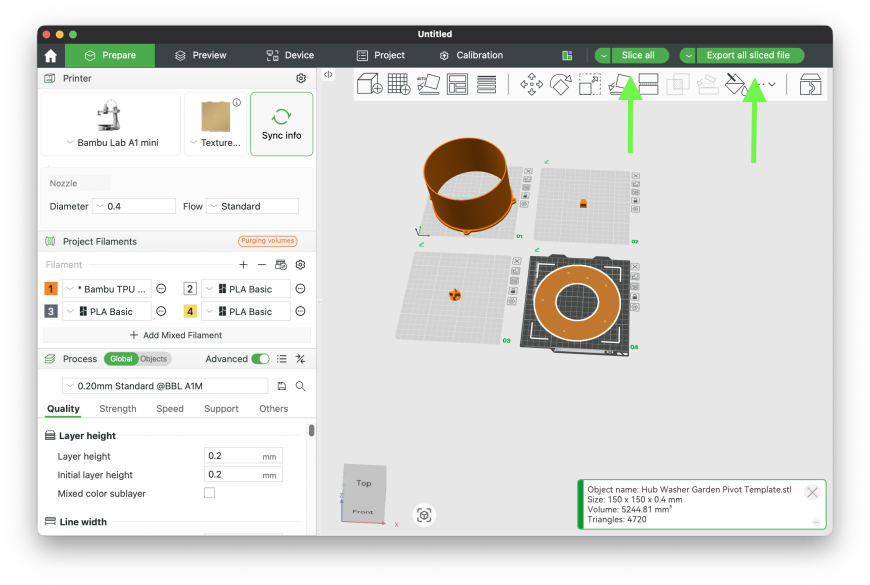Click the Slice all button
This screenshot has height=585, width=870.
point(638,56)
